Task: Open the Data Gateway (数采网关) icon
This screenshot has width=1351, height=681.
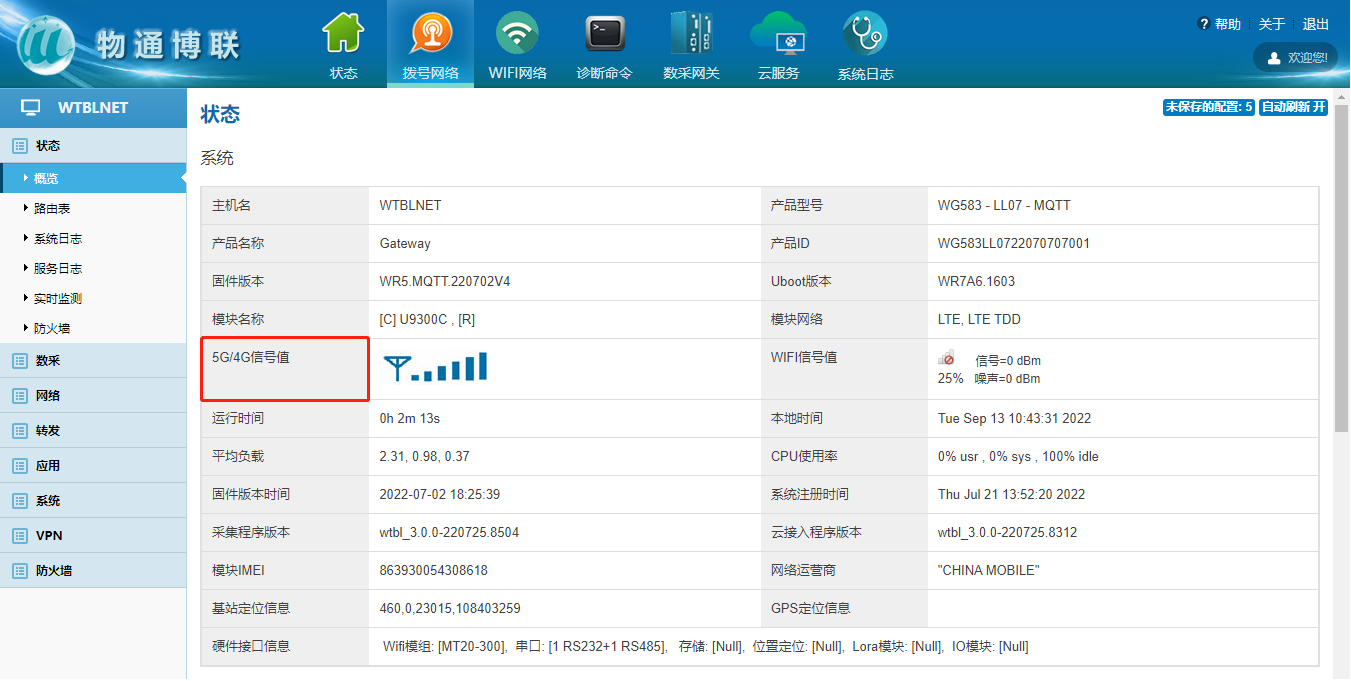Action: (x=691, y=35)
